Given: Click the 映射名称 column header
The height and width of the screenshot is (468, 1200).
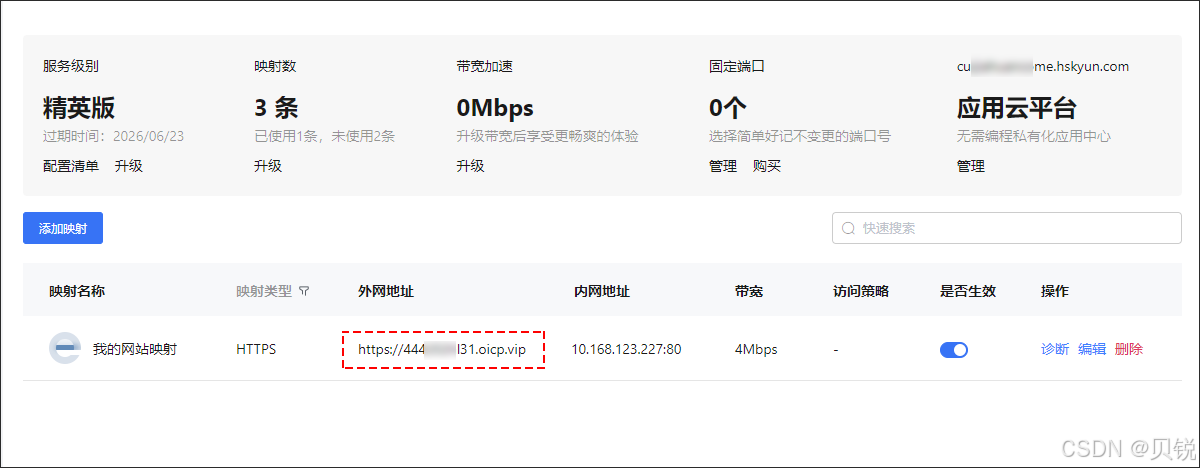Looking at the screenshot, I should point(77,291).
